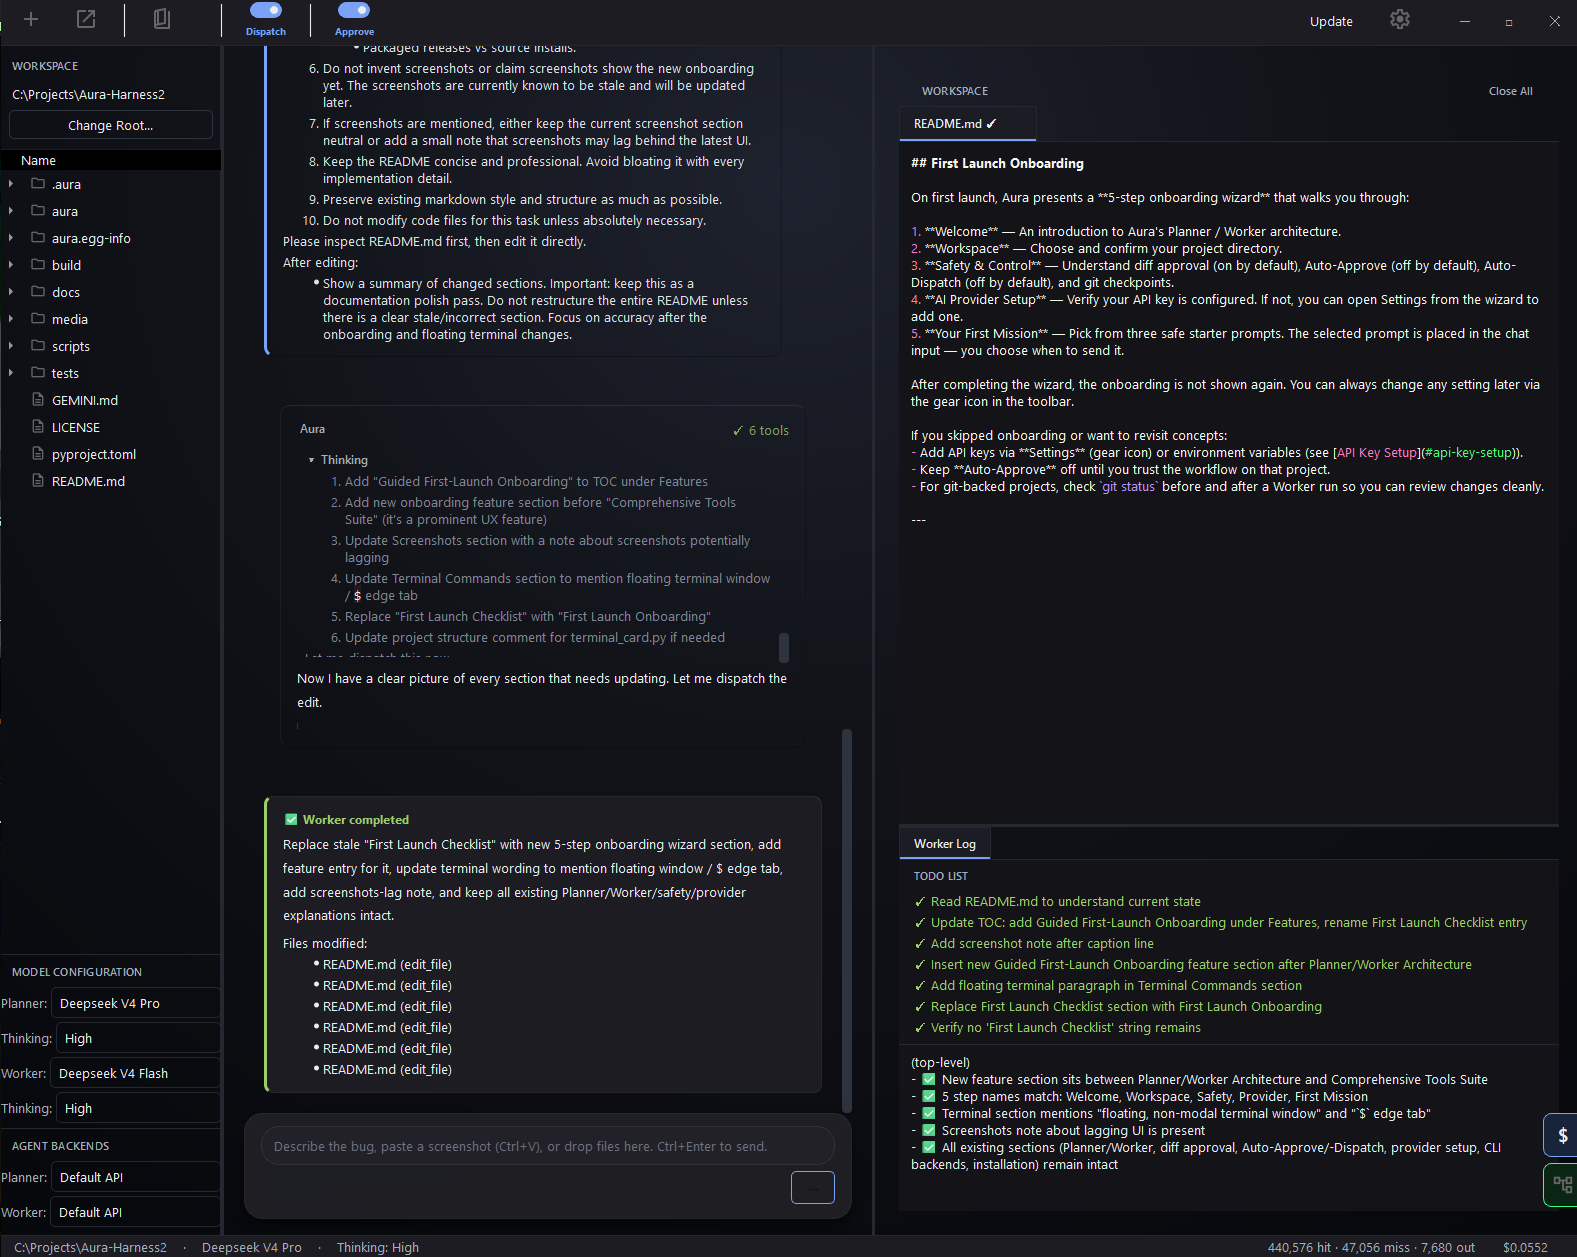
Task: Open the pop-out window icon
Action: click(86, 19)
